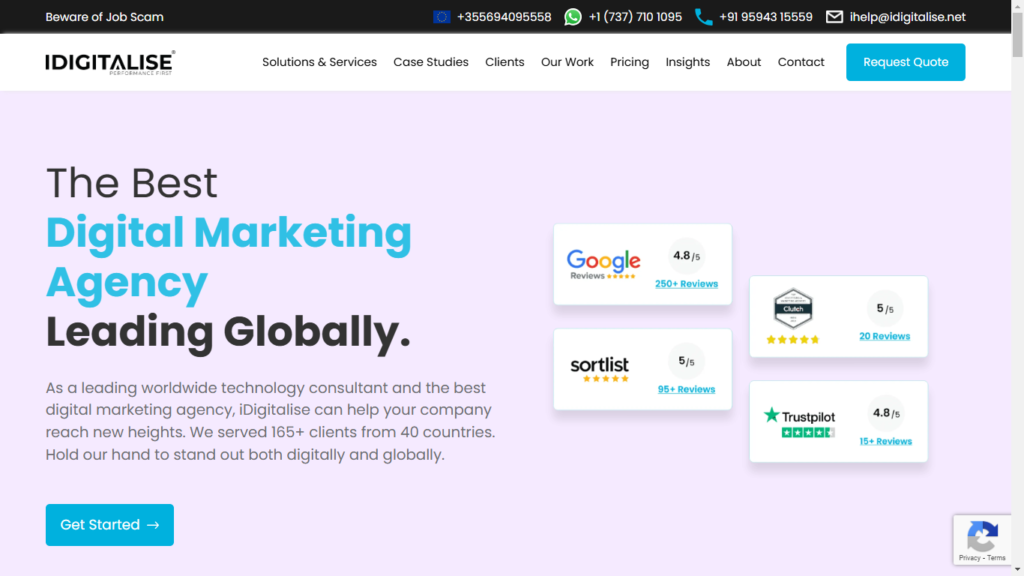
Task: Click the iDigitalise logo
Action: click(x=110, y=63)
